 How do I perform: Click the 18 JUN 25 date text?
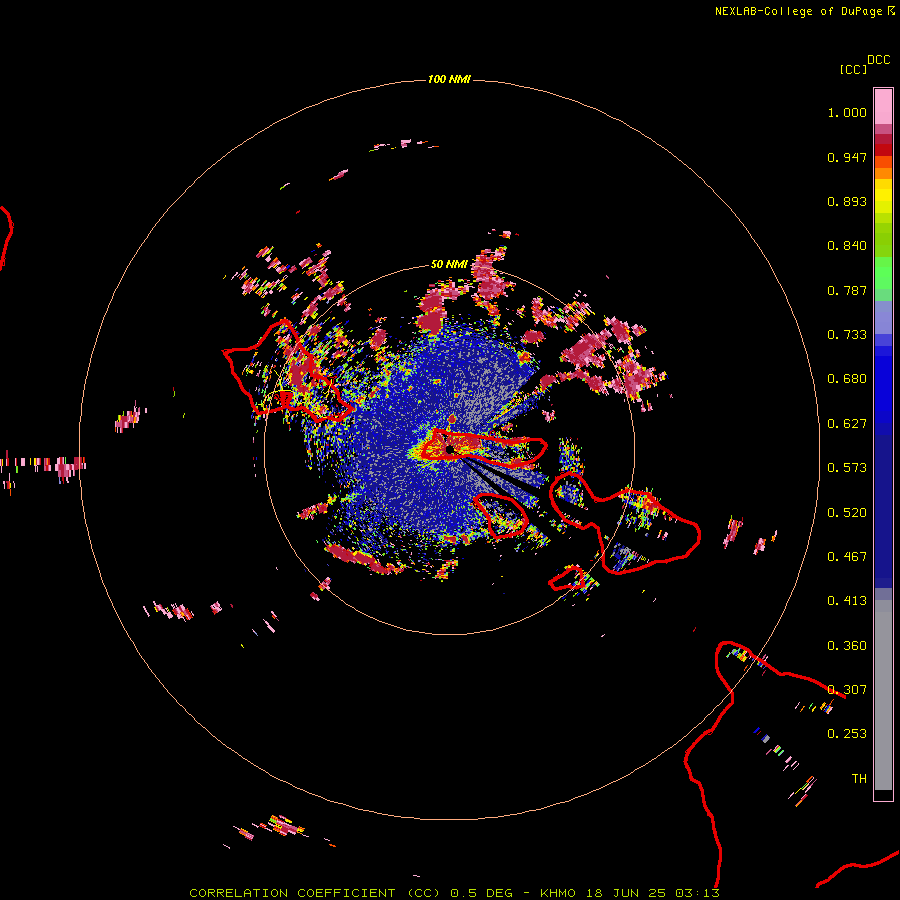click(626, 893)
